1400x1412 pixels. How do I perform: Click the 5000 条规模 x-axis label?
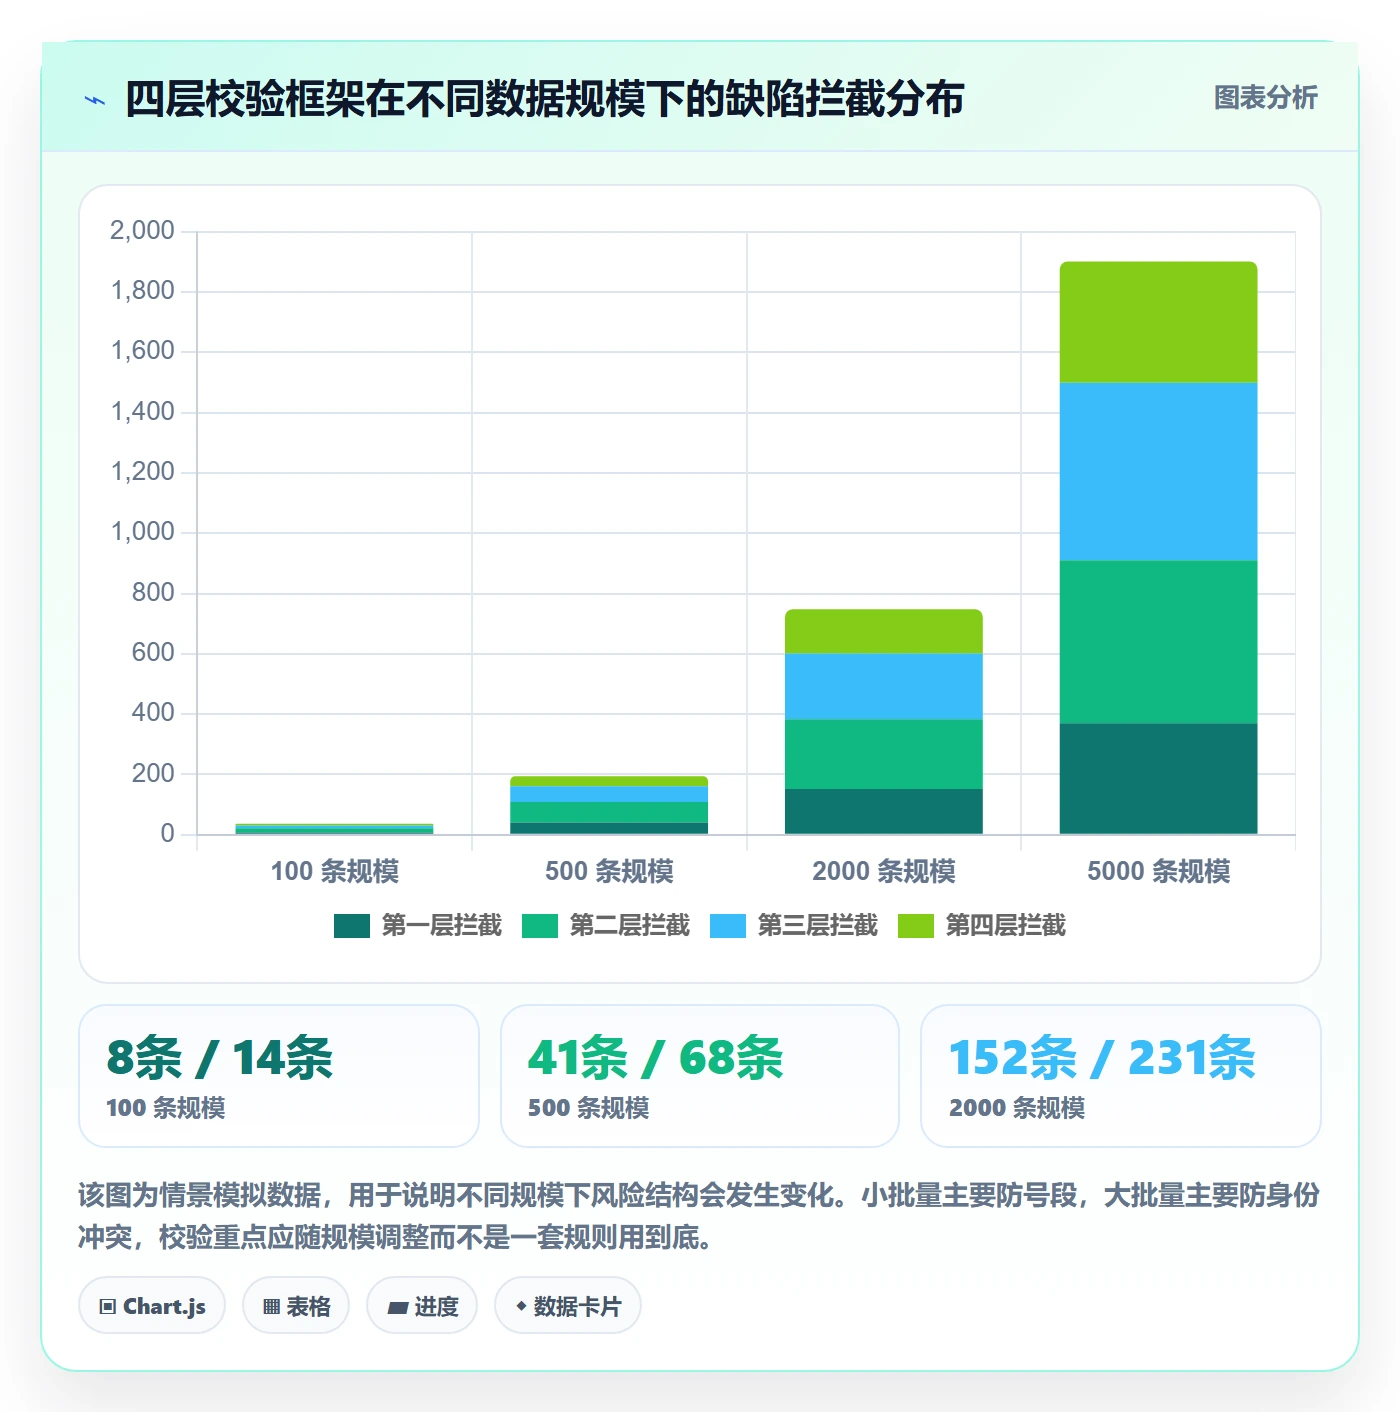click(x=1158, y=871)
